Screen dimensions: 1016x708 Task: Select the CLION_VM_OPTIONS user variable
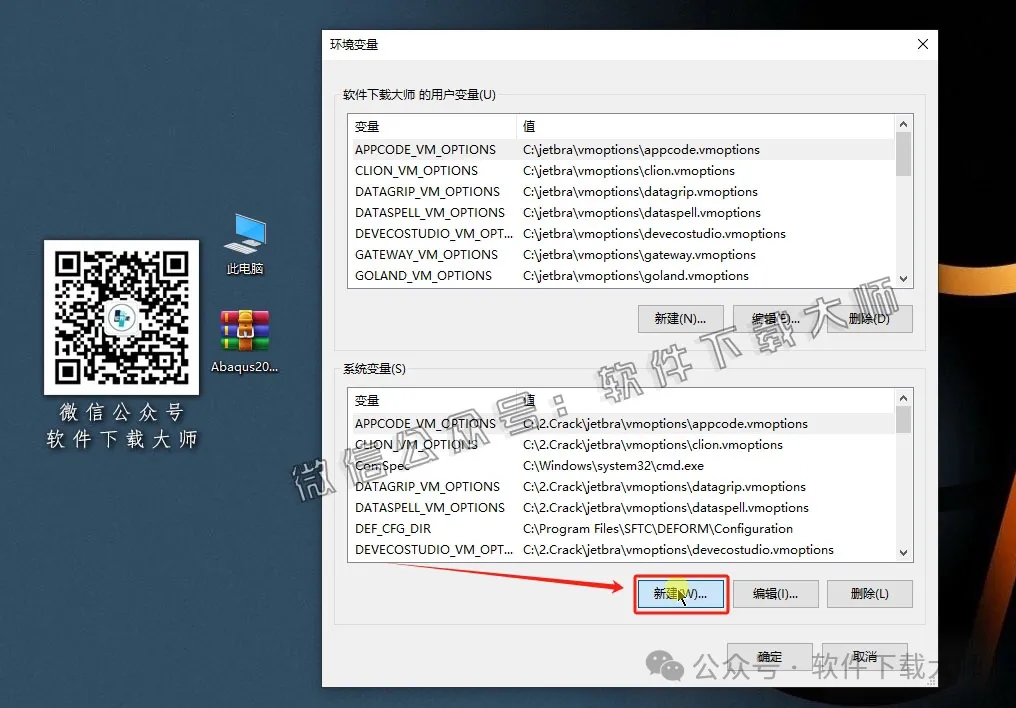(x=416, y=170)
